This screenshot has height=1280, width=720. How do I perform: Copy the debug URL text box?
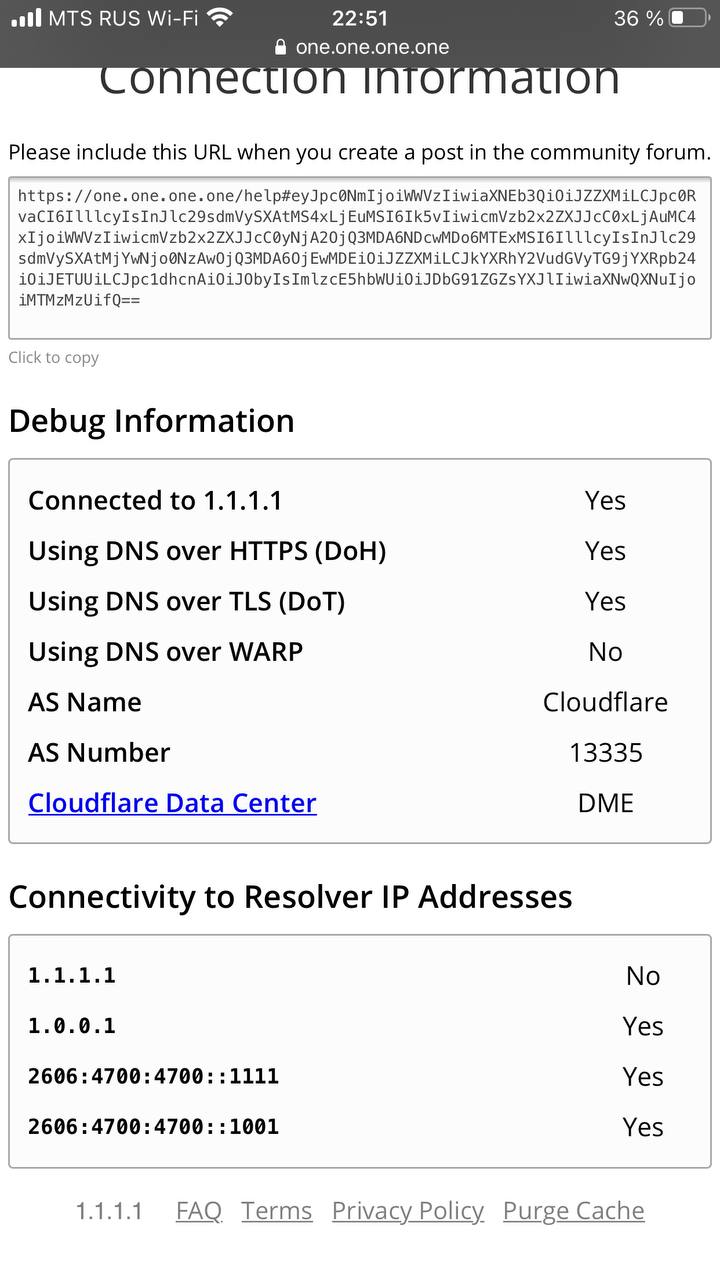(360, 259)
